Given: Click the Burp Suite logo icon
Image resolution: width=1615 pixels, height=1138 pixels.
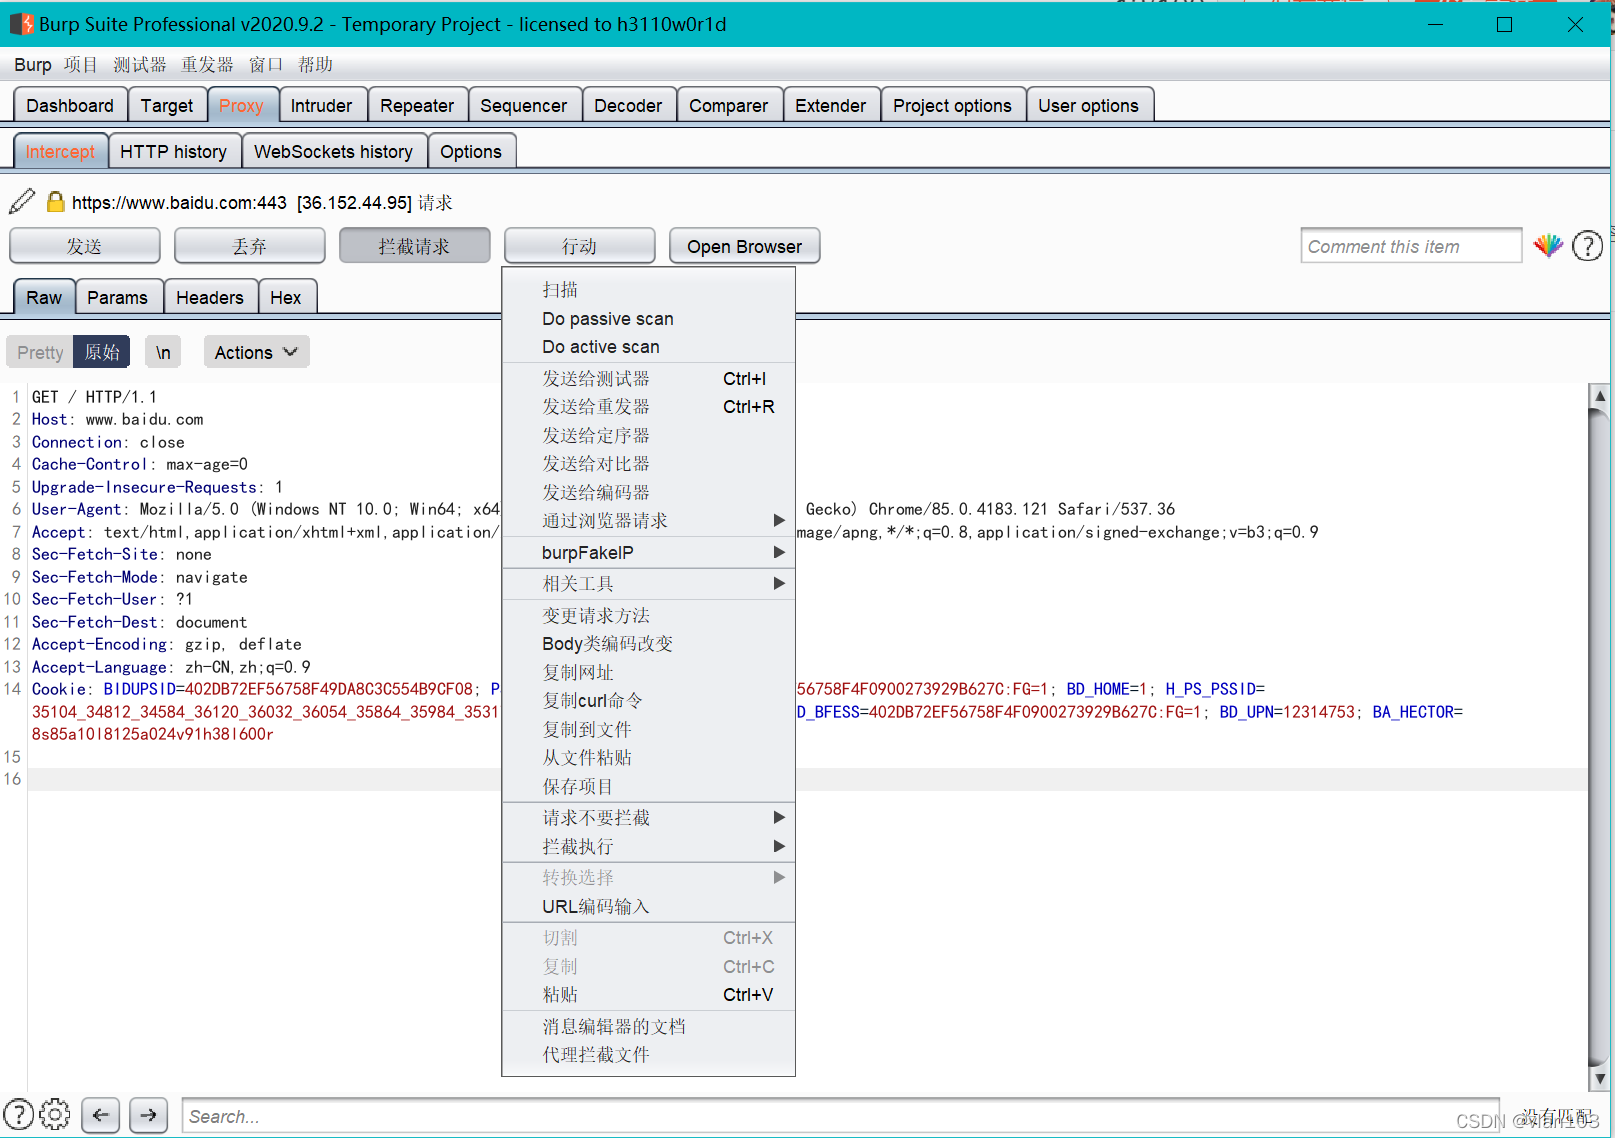Looking at the screenshot, I should pos(21,24).
